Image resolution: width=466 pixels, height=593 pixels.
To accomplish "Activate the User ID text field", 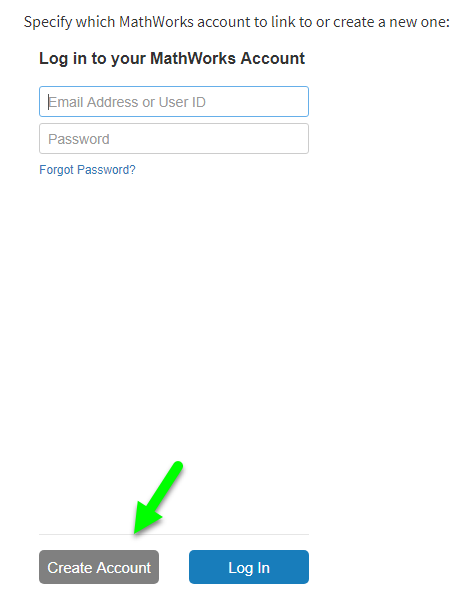I will coord(174,102).
